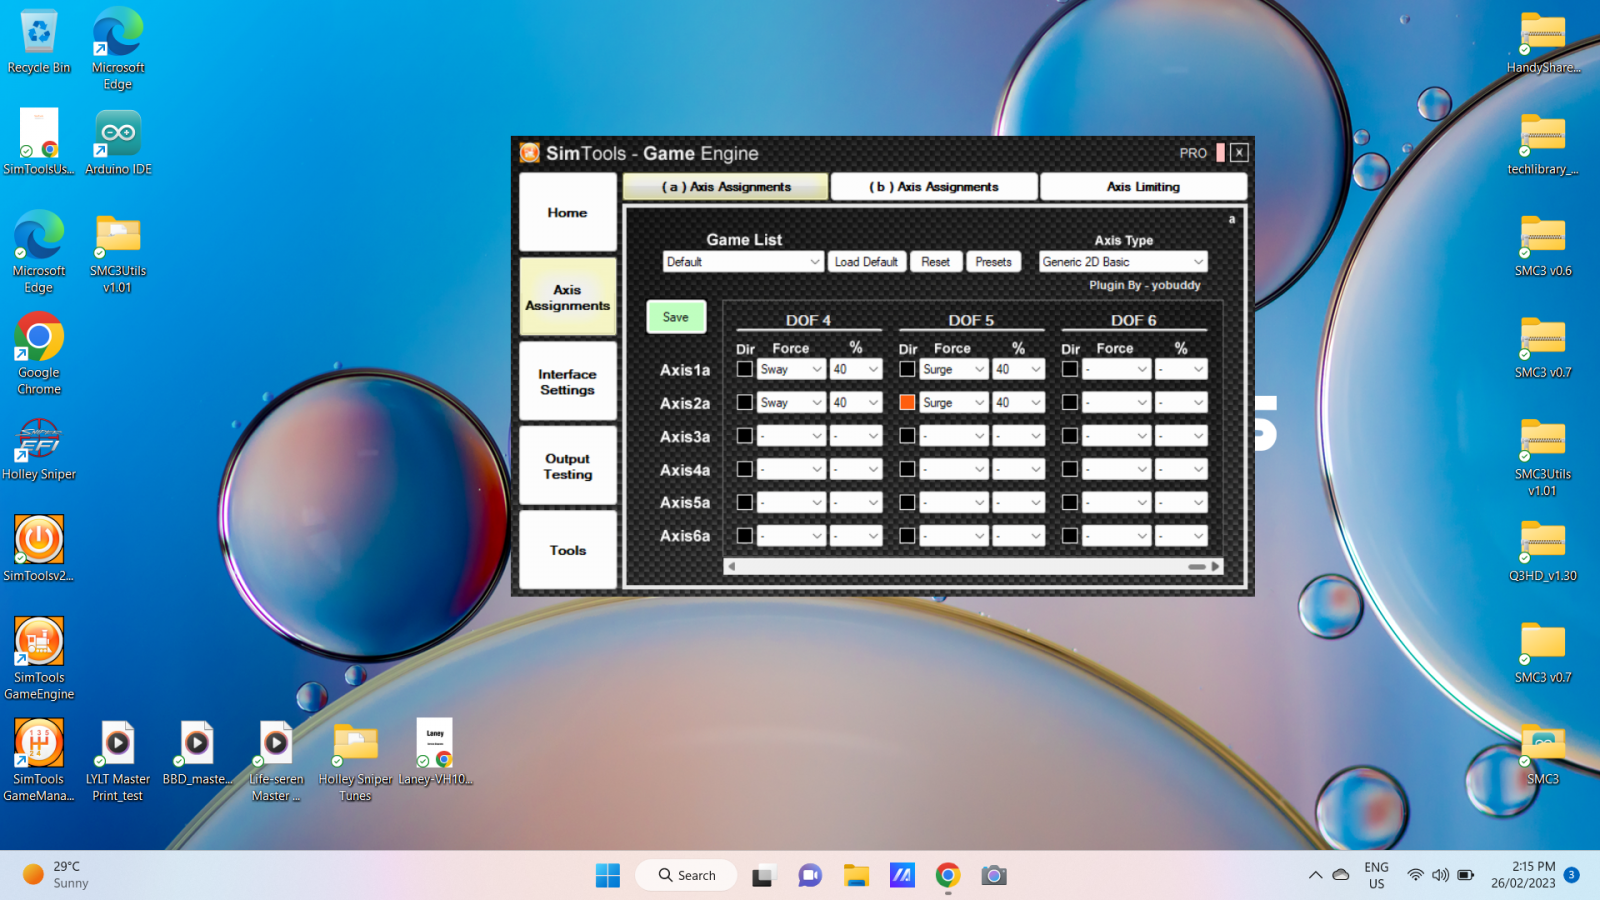1600x900 pixels.
Task: Launch SimTools GameManager desktop icon
Action: tap(39, 760)
